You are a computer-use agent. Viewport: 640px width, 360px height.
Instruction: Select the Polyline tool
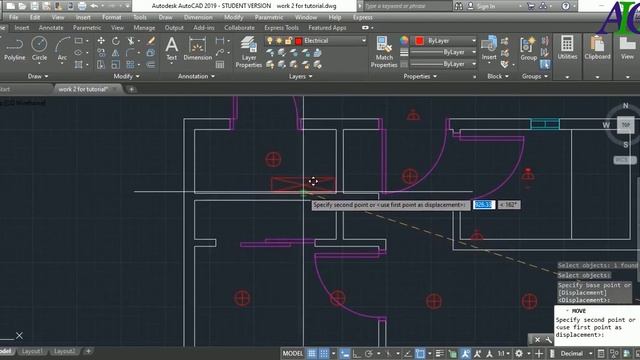(15, 49)
